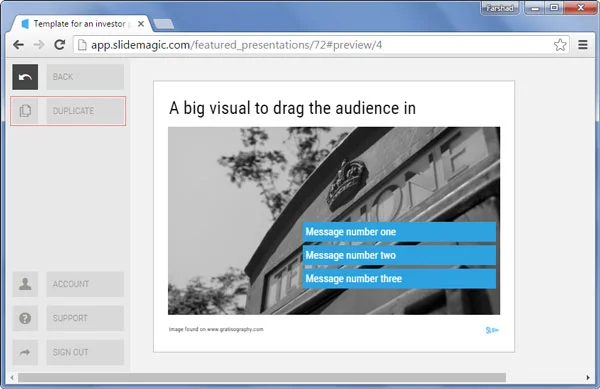The height and width of the screenshot is (389, 600).
Task: Open the ACCOUNT button
Action: coord(85,284)
